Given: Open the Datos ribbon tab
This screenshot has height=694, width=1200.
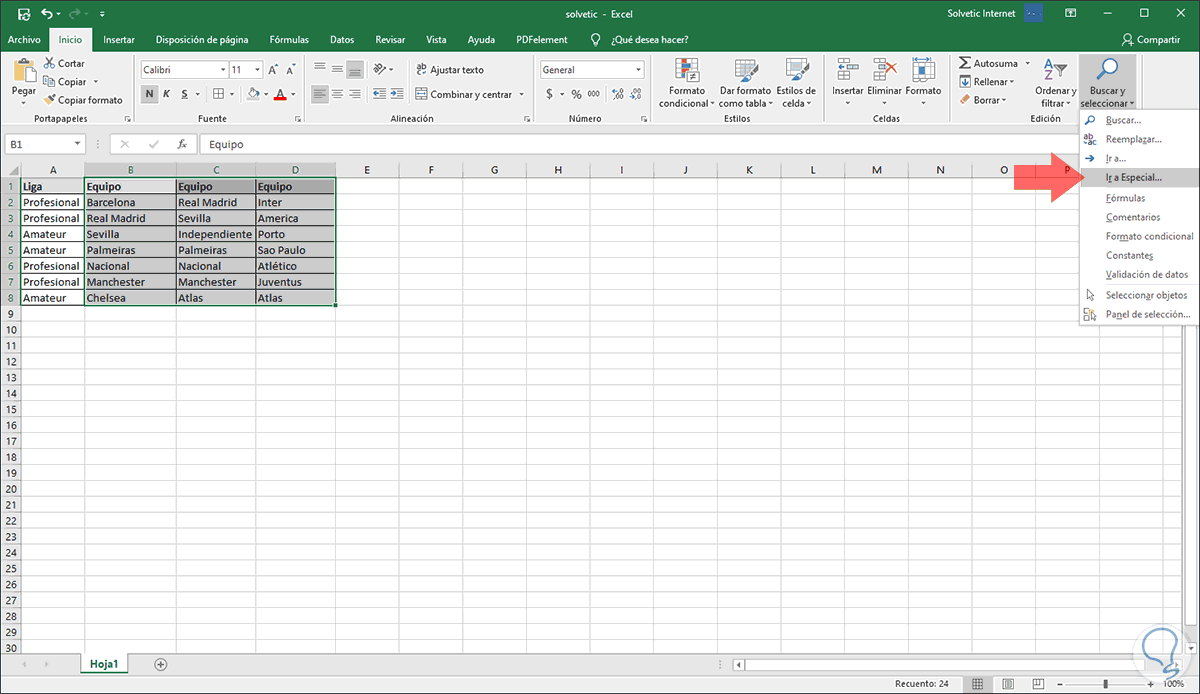Looking at the screenshot, I should pos(342,40).
